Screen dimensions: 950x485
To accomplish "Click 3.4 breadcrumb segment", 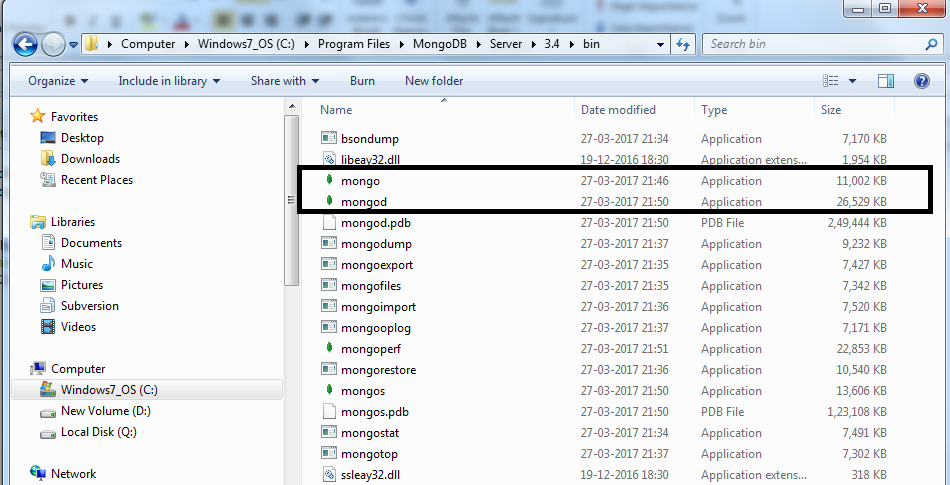I will coord(551,44).
